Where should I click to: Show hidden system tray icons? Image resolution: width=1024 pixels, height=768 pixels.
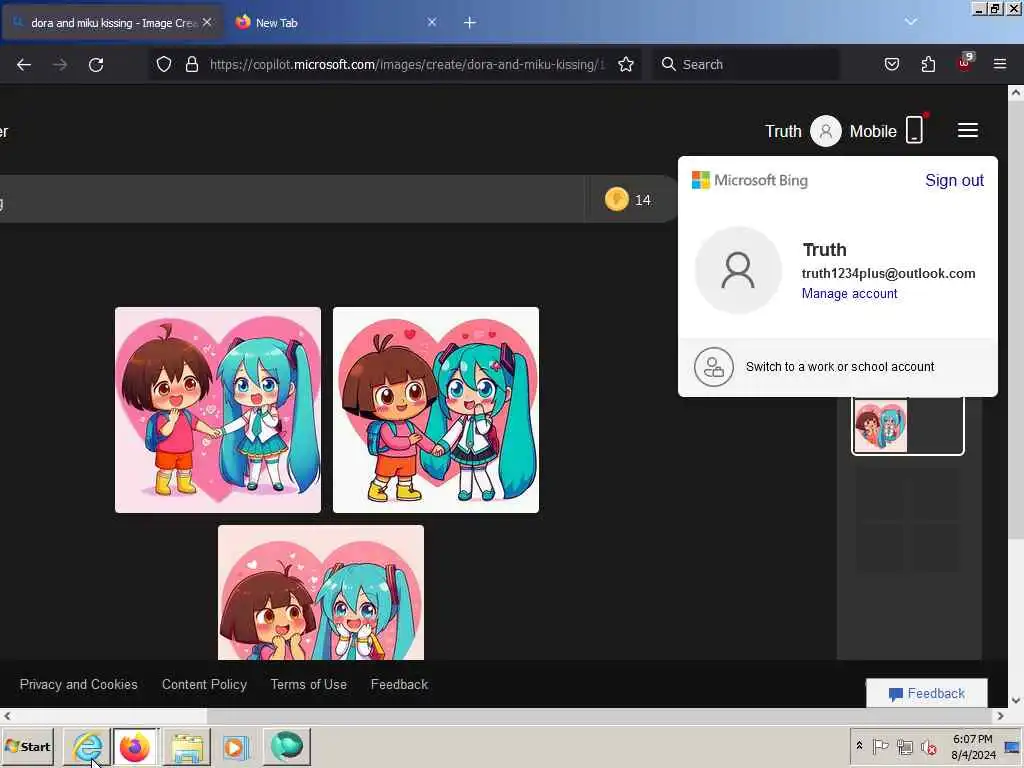859,746
